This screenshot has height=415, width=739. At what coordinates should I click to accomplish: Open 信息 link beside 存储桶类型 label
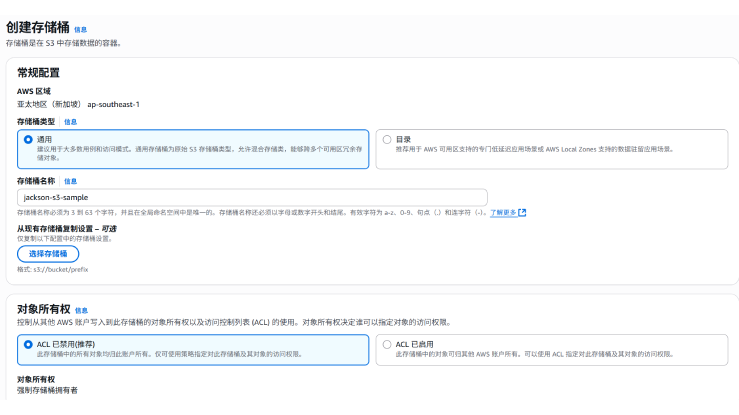(70, 122)
